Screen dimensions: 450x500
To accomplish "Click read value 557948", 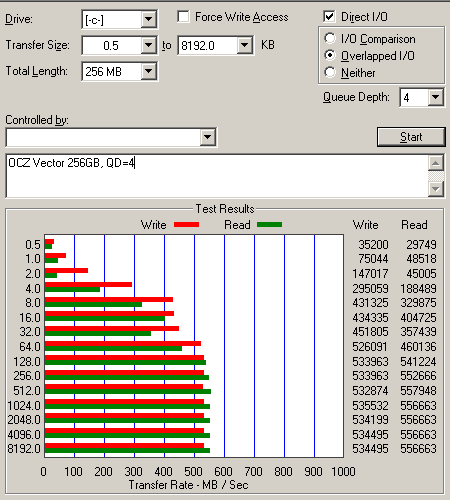I will (418, 390).
